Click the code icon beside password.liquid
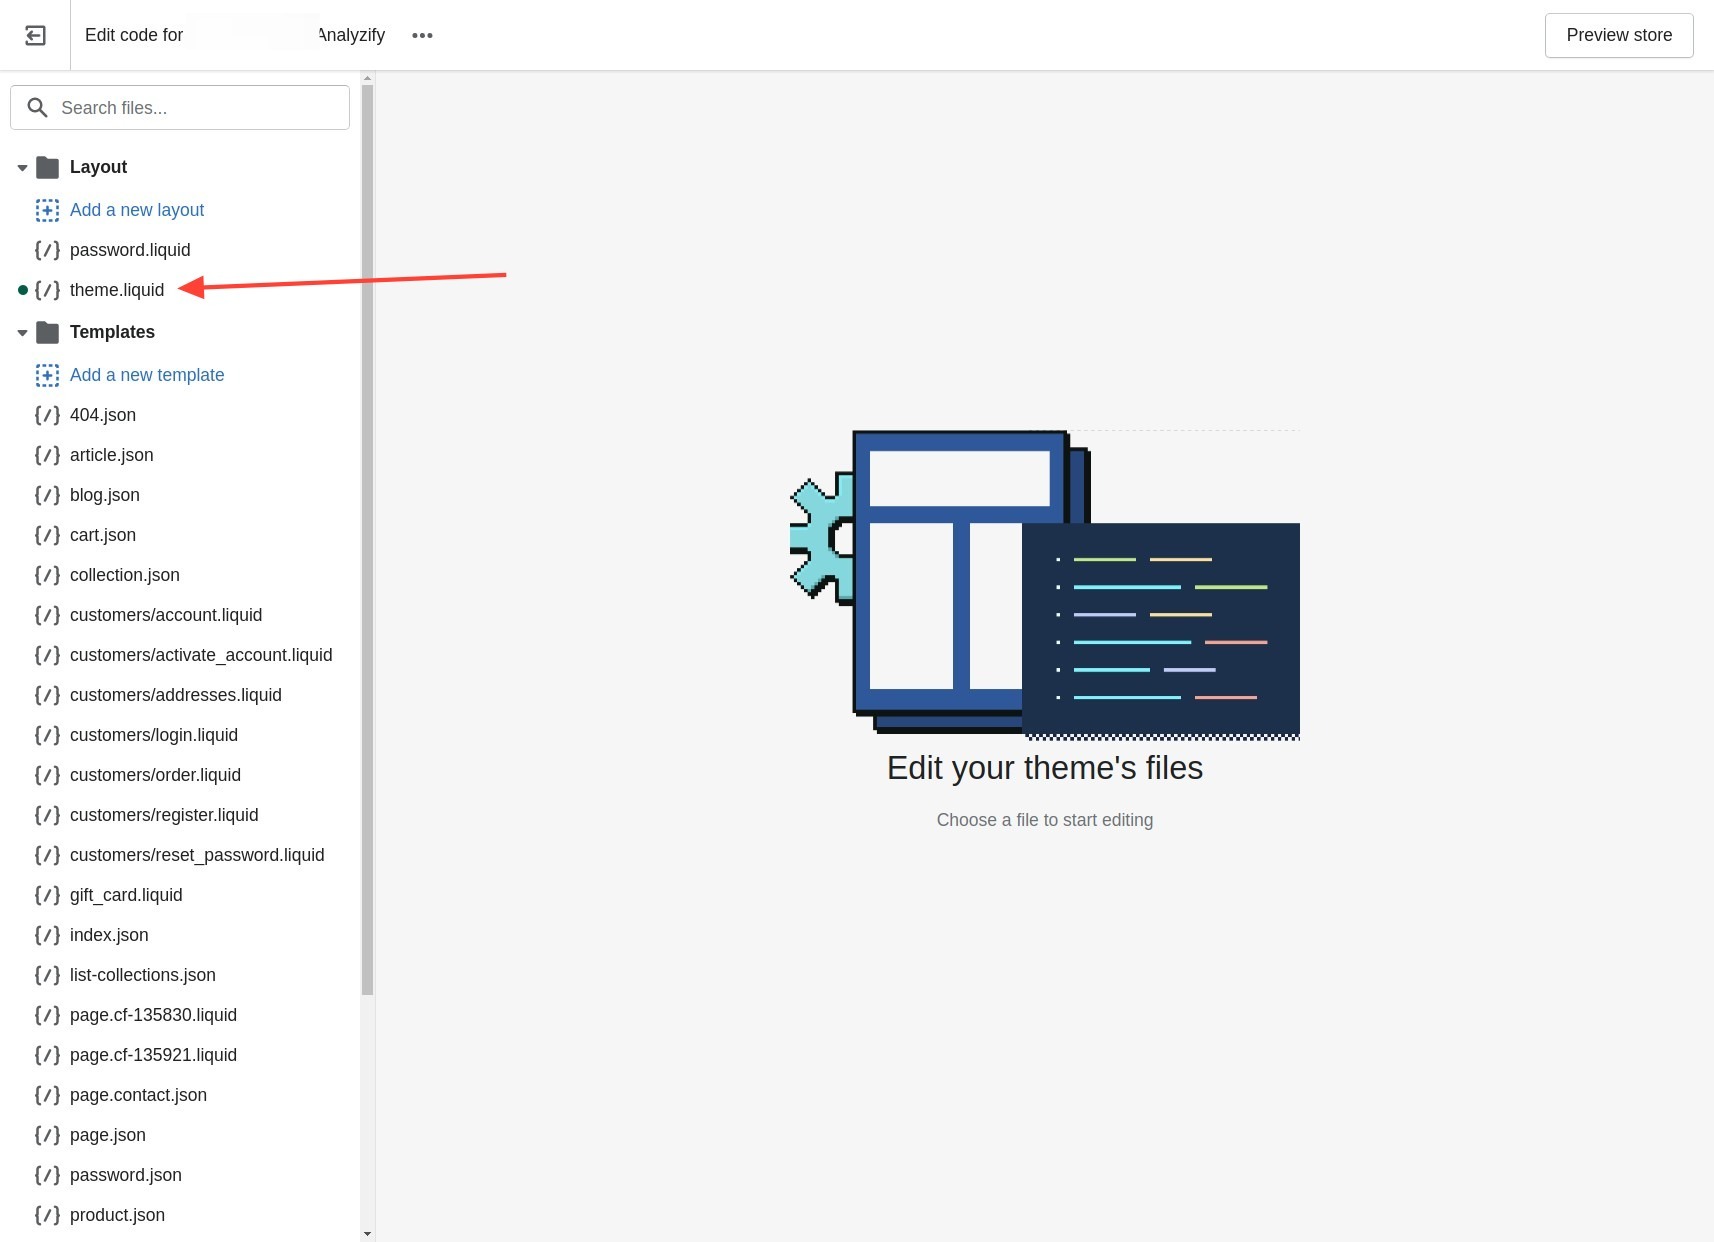Viewport: 1714px width, 1242px height. click(x=47, y=249)
